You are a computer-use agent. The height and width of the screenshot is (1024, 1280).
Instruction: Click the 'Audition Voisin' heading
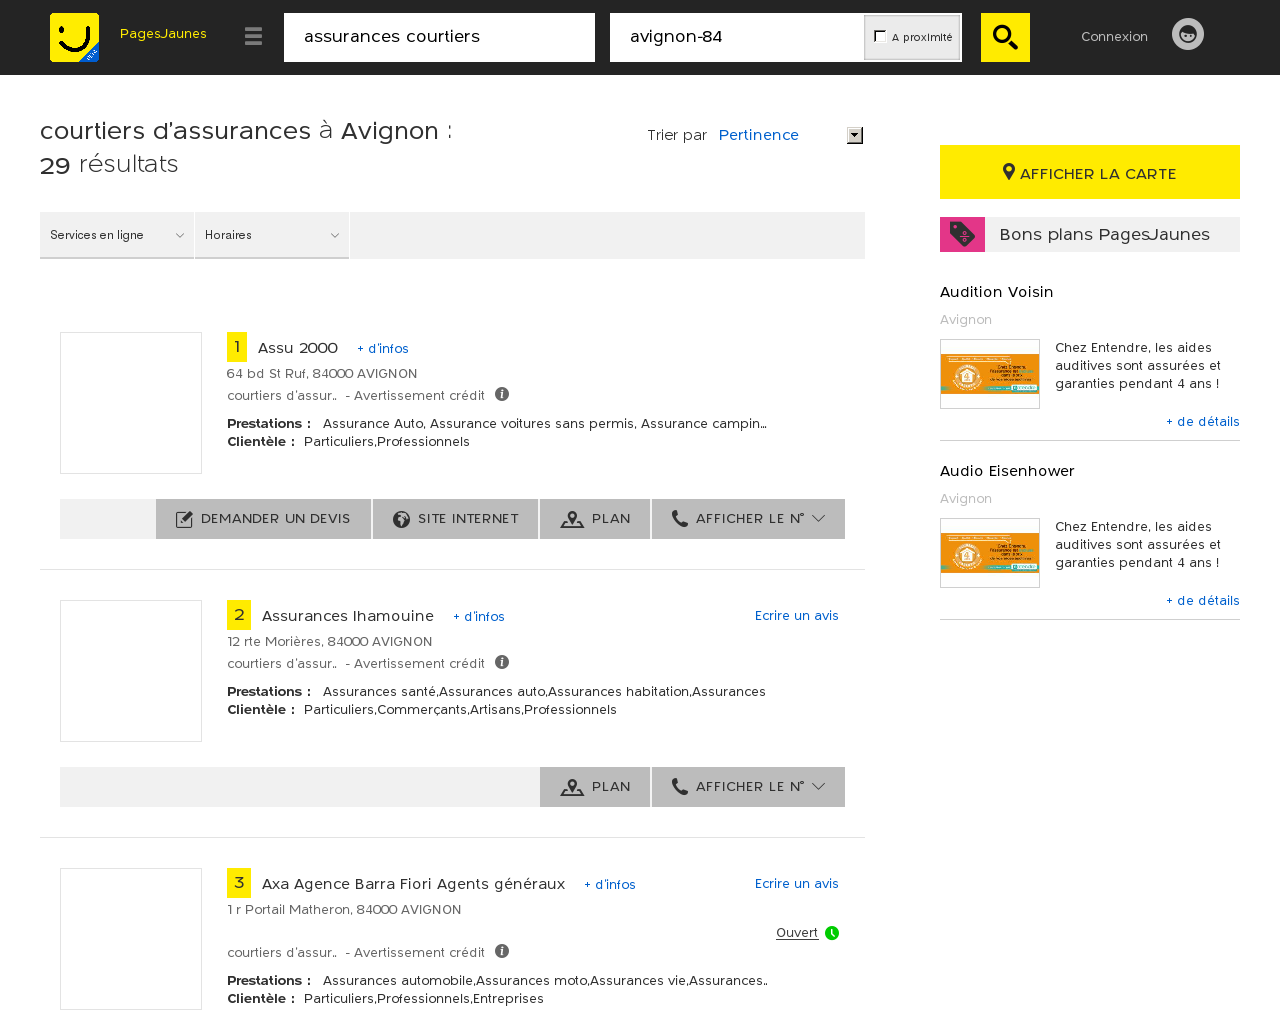tap(996, 292)
